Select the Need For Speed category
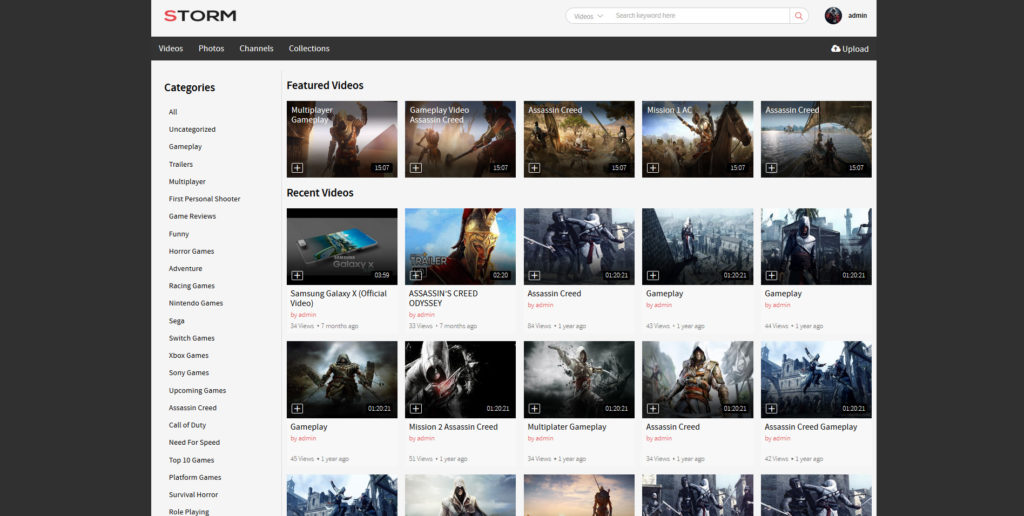 point(195,442)
